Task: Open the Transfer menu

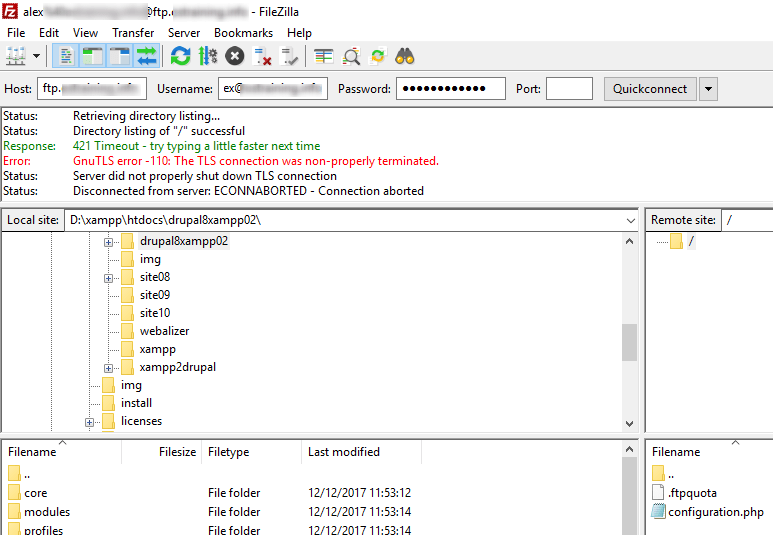Action: pos(133,33)
